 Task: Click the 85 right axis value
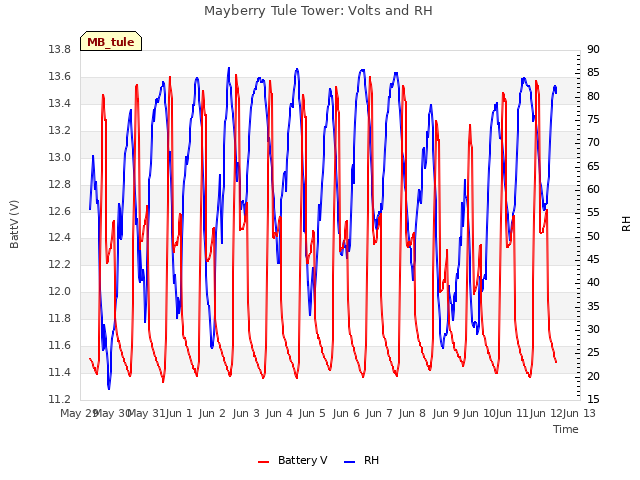coord(593,73)
